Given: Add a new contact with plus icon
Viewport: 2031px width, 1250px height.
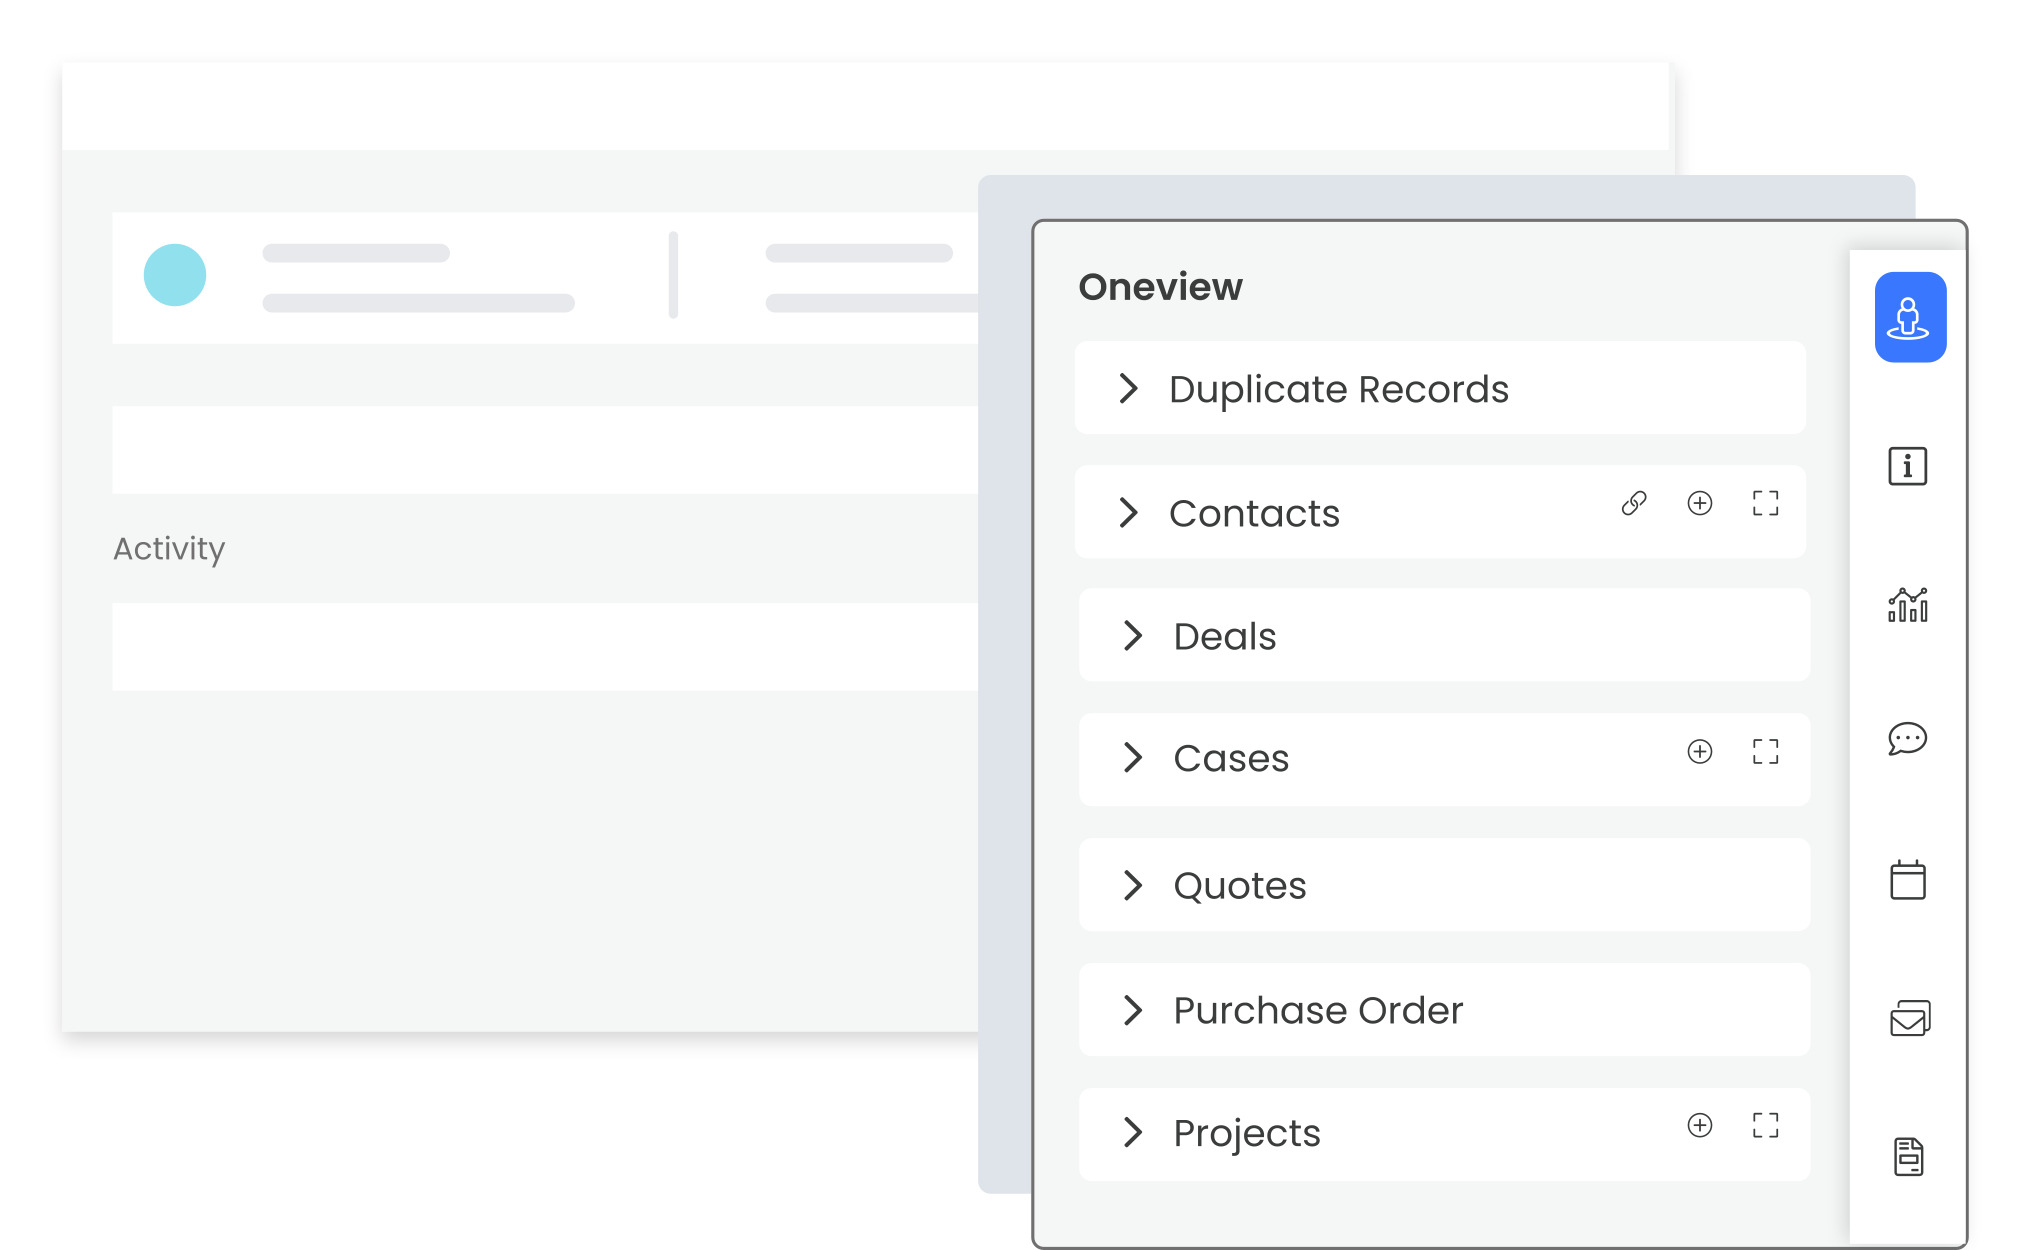Looking at the screenshot, I should point(1699,503).
